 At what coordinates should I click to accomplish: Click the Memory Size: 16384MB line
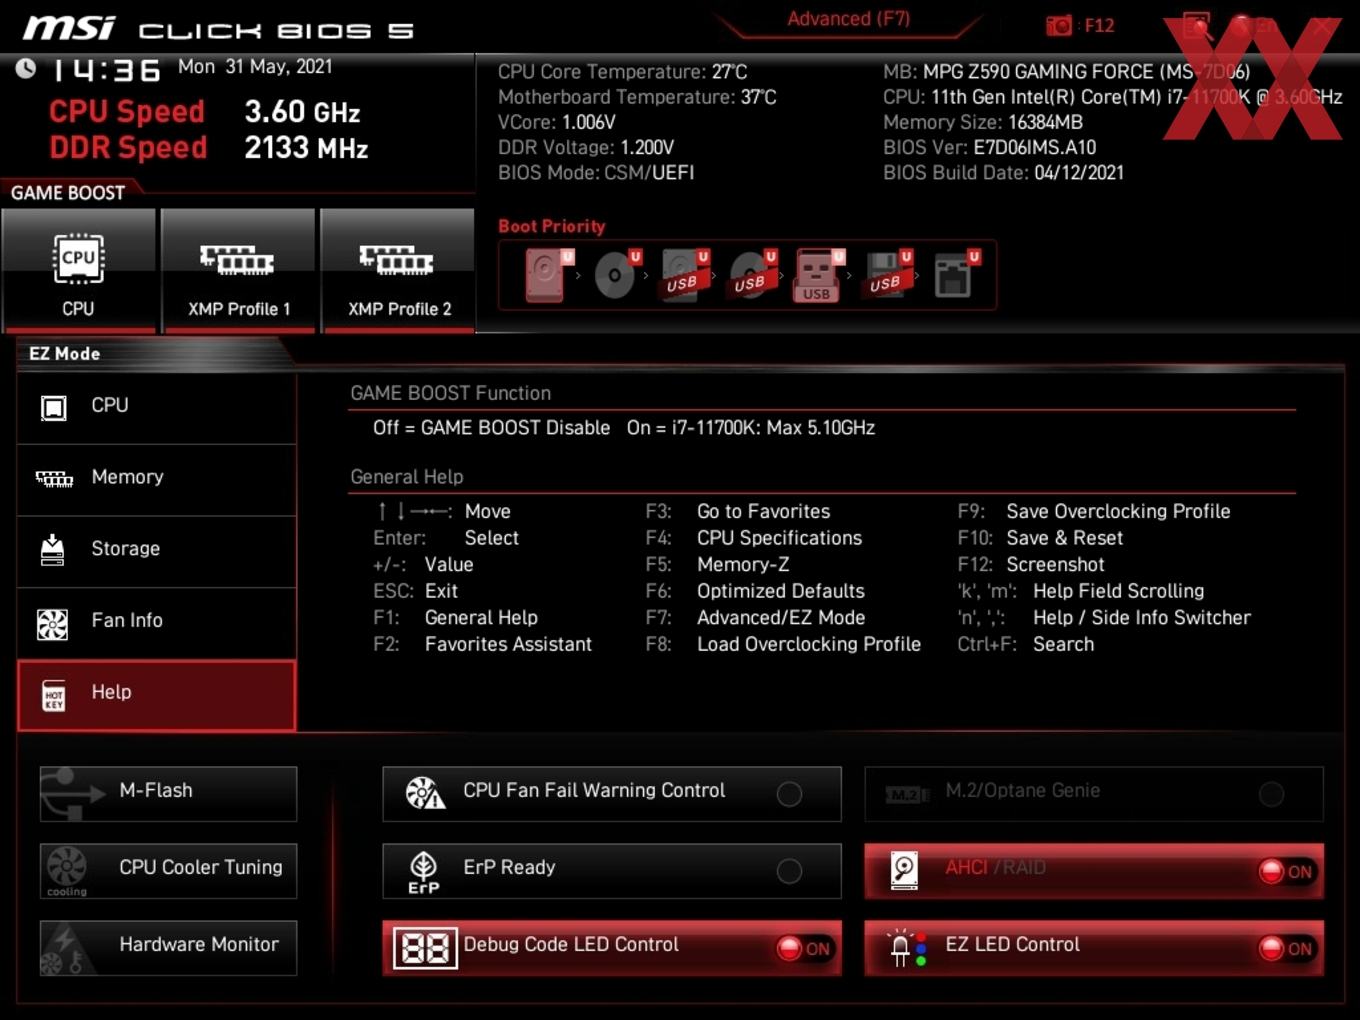982,122
